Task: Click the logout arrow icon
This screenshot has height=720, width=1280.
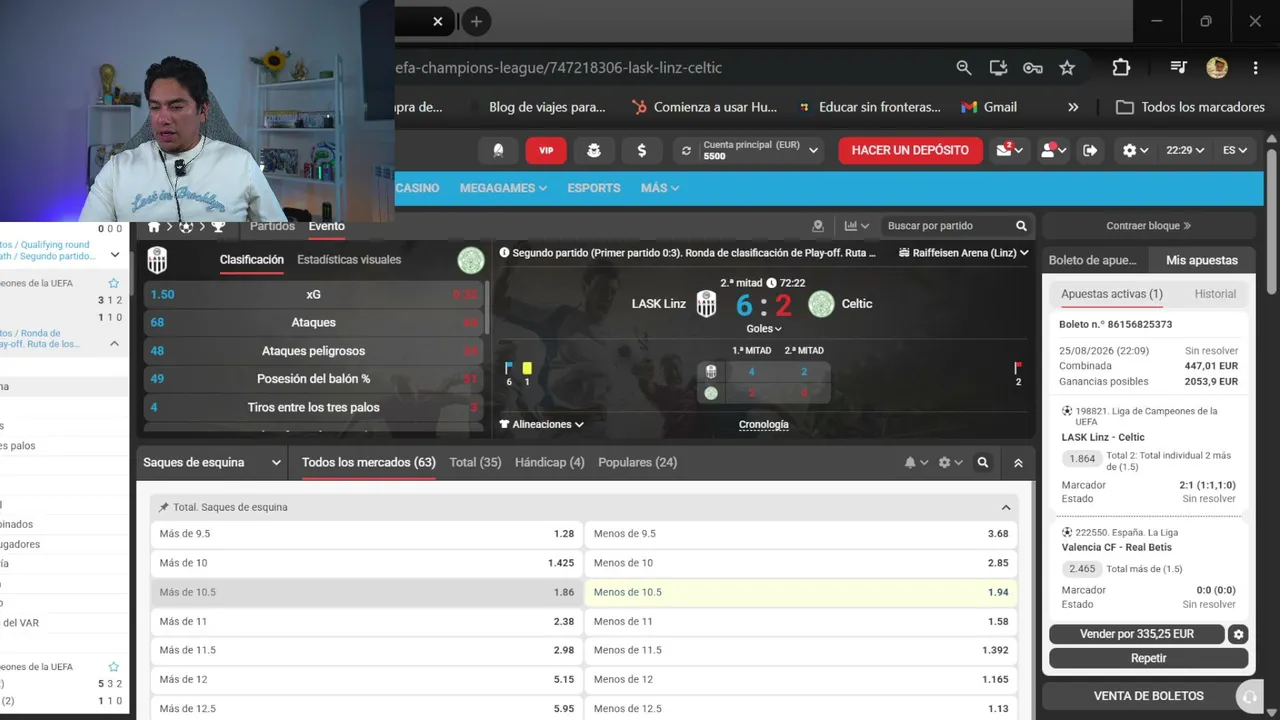Action: pos(1090,150)
